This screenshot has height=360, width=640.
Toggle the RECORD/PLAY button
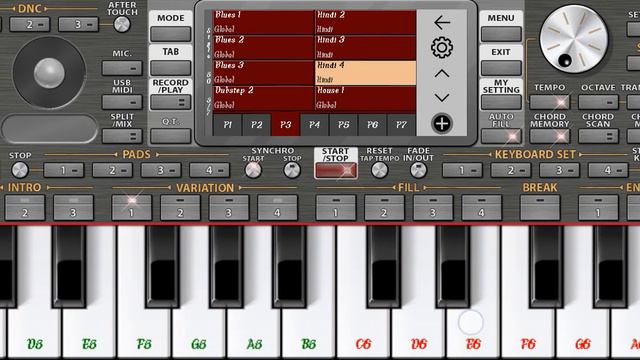tap(171, 102)
